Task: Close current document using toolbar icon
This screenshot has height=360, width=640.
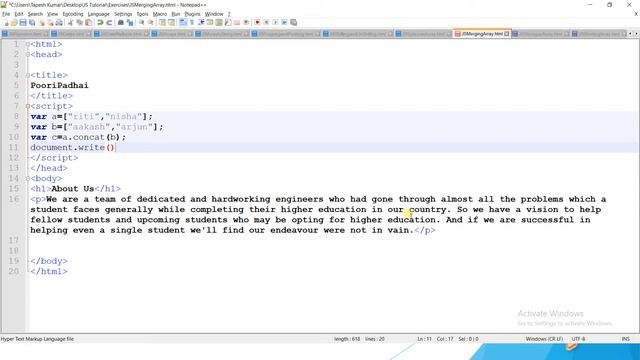Action: [41, 22]
